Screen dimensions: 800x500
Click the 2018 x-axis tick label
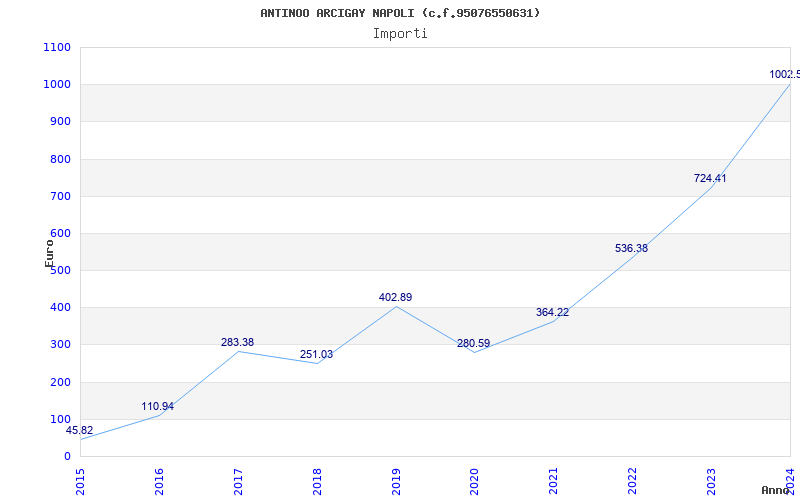click(317, 482)
